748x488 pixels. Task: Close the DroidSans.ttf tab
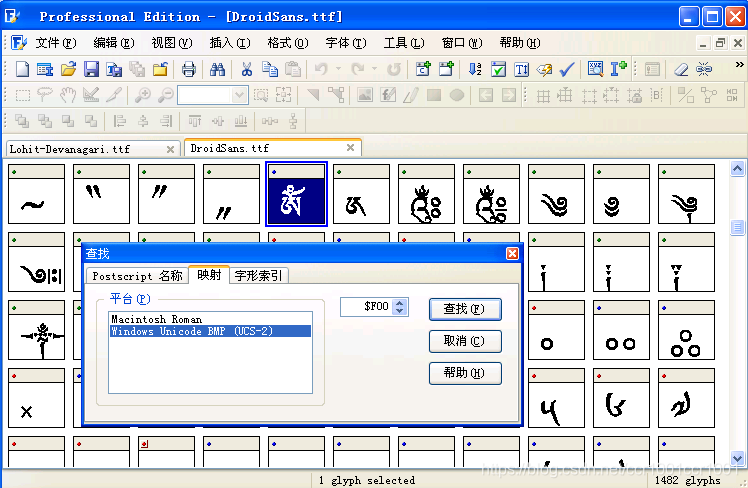(x=350, y=147)
